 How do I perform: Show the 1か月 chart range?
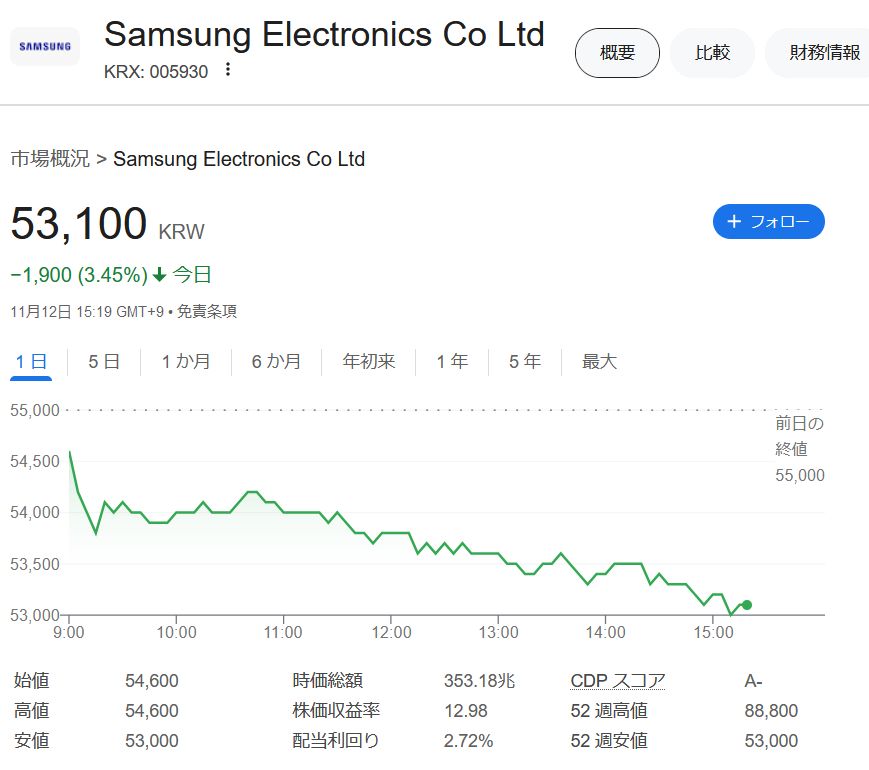coord(186,362)
